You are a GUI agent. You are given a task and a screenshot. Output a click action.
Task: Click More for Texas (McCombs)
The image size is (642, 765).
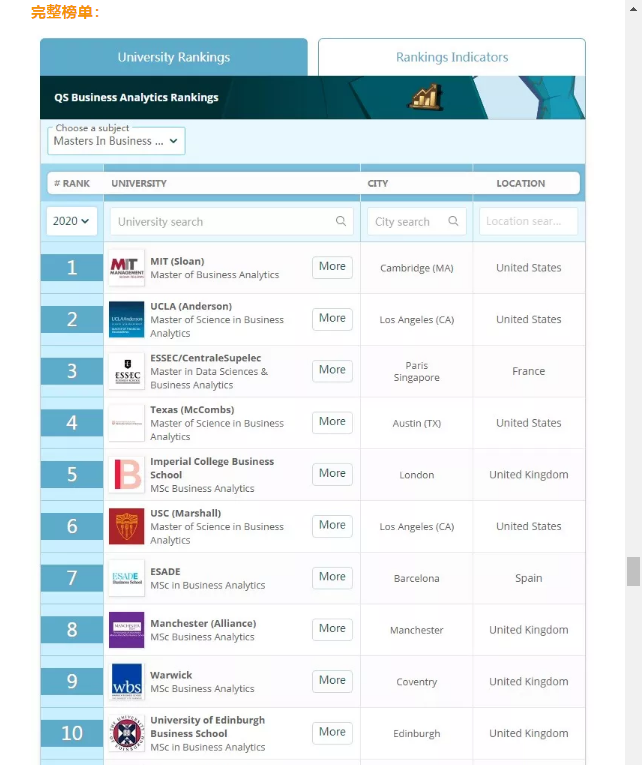pyautogui.click(x=332, y=422)
